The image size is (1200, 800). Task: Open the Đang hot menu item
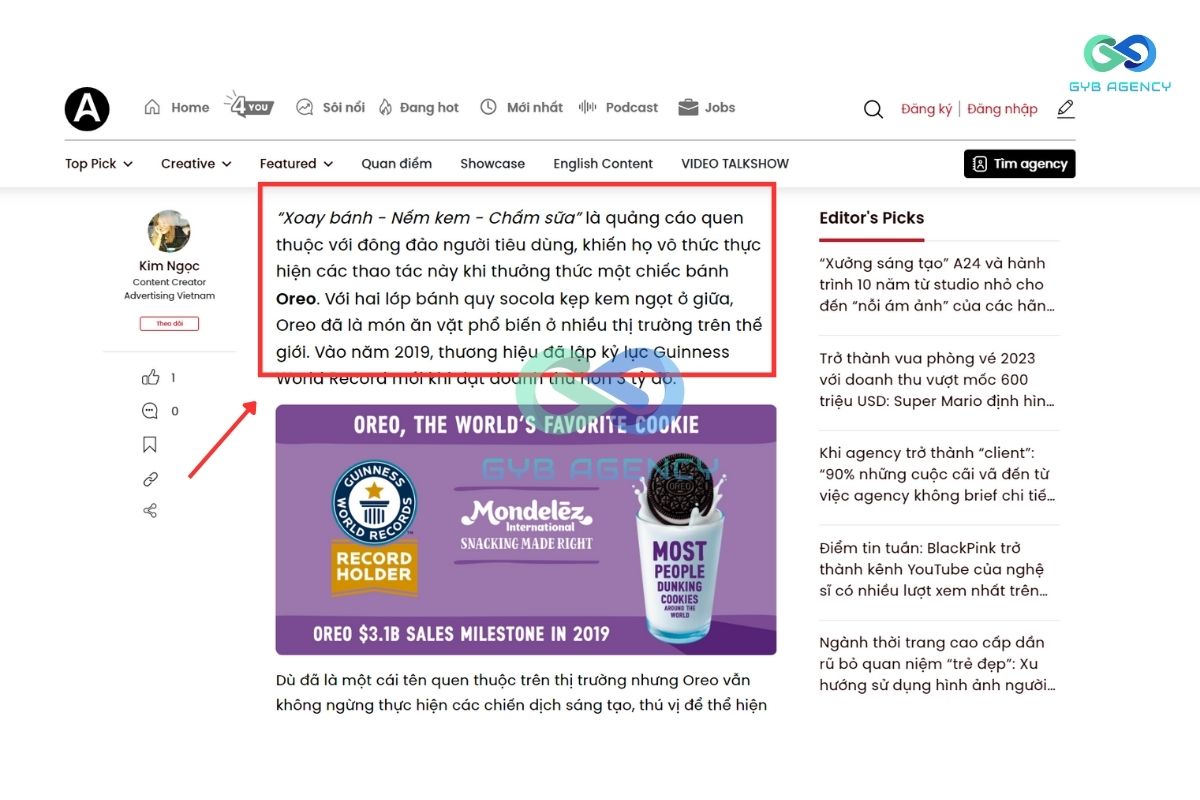click(x=429, y=107)
